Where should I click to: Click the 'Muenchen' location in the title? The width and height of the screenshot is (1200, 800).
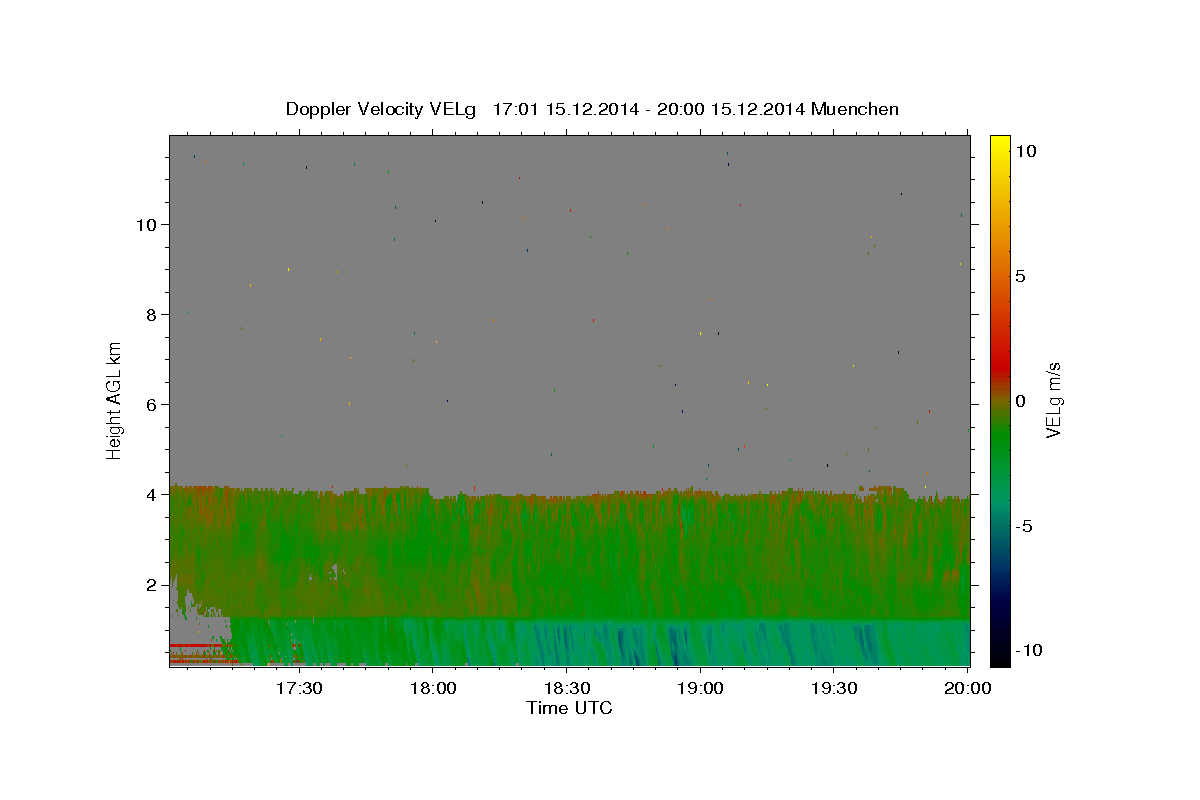(855, 109)
